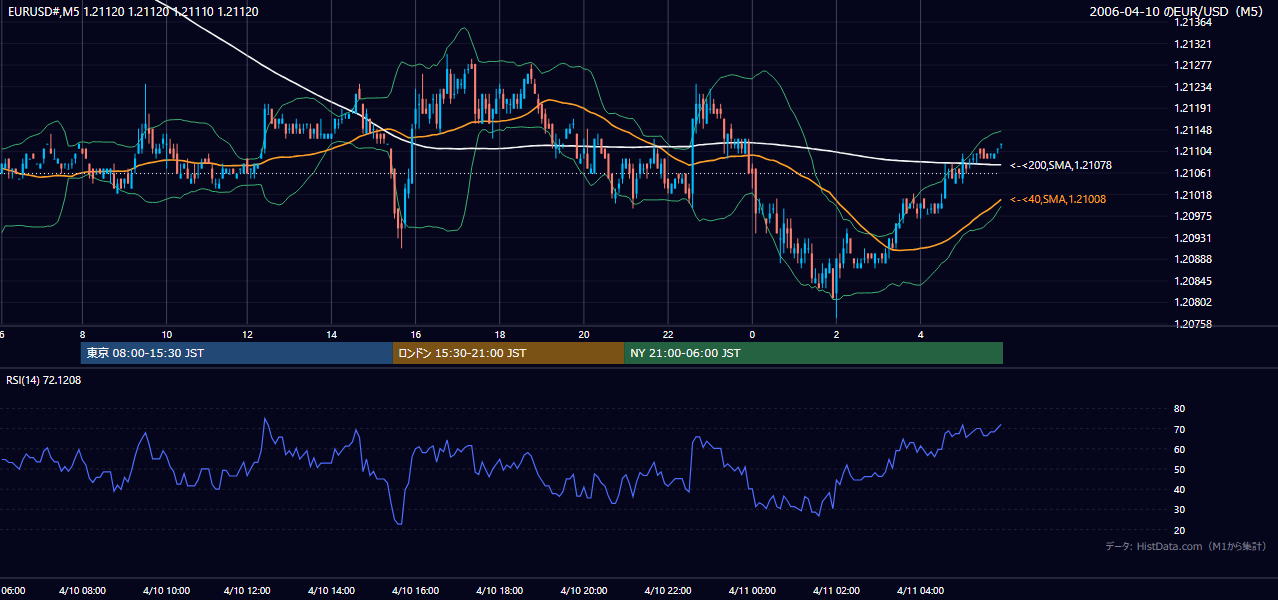
Task: Click the 4/10 10:00 time label
Action: click(167, 591)
